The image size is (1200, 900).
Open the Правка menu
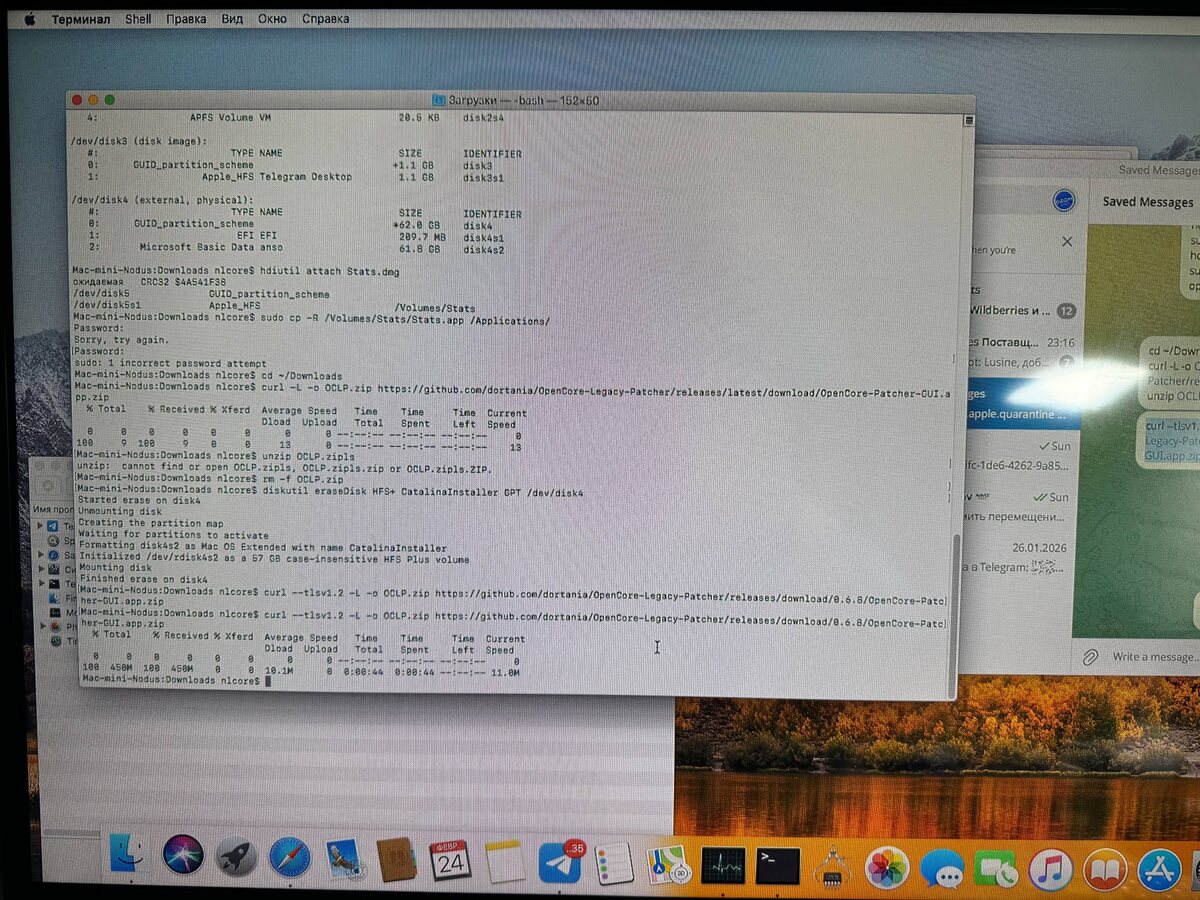tap(186, 19)
